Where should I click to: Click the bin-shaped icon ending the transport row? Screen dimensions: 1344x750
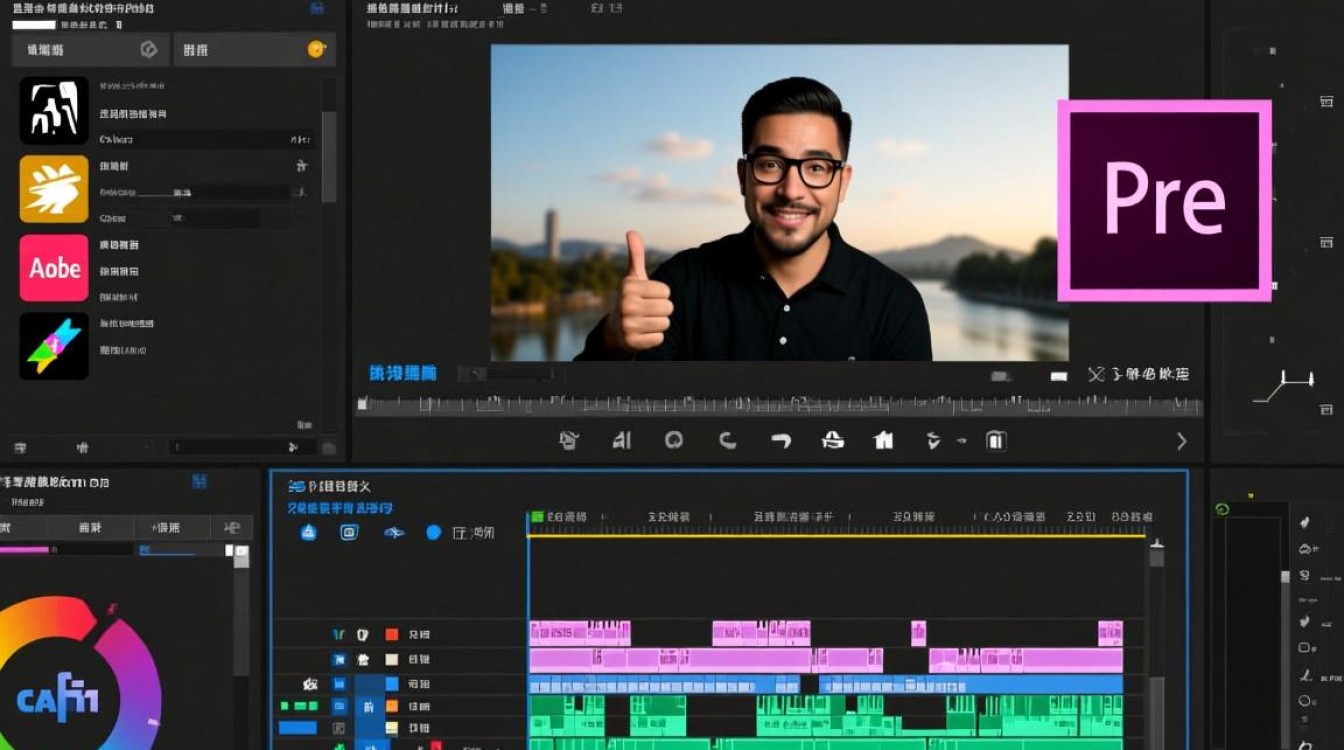click(995, 440)
